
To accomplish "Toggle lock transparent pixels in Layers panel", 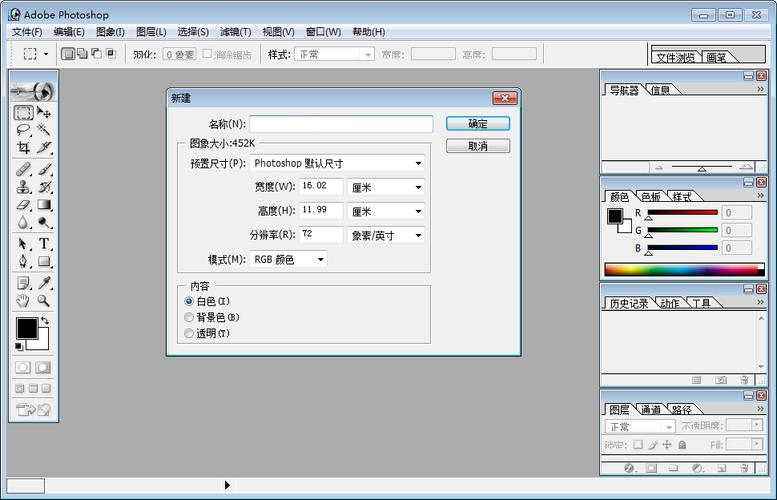I will (x=638, y=445).
